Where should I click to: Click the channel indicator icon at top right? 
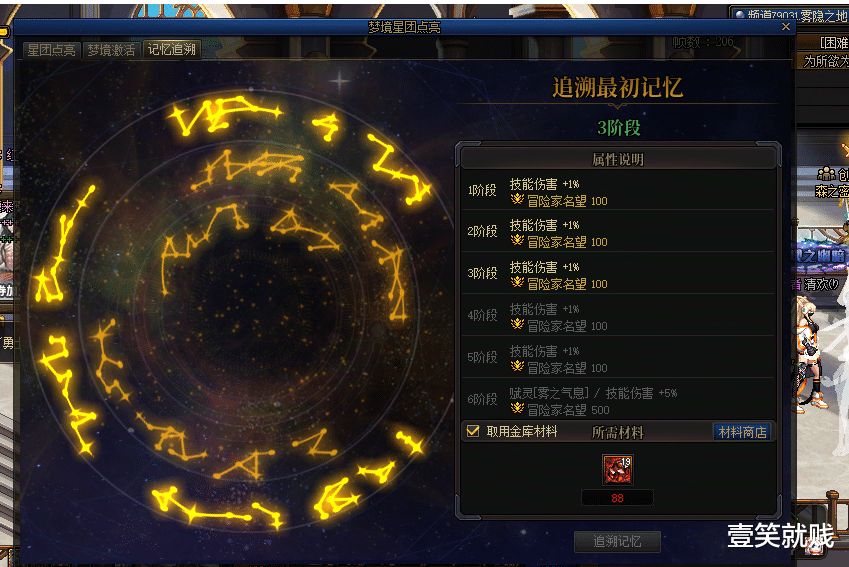(740, 15)
